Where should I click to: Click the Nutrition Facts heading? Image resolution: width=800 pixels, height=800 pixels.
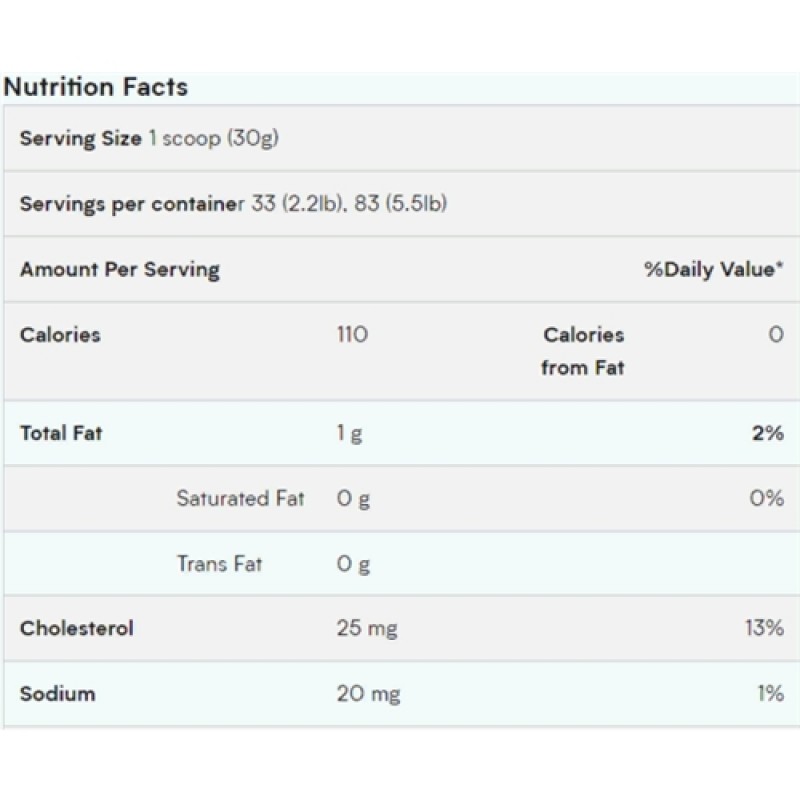[x=95, y=87]
